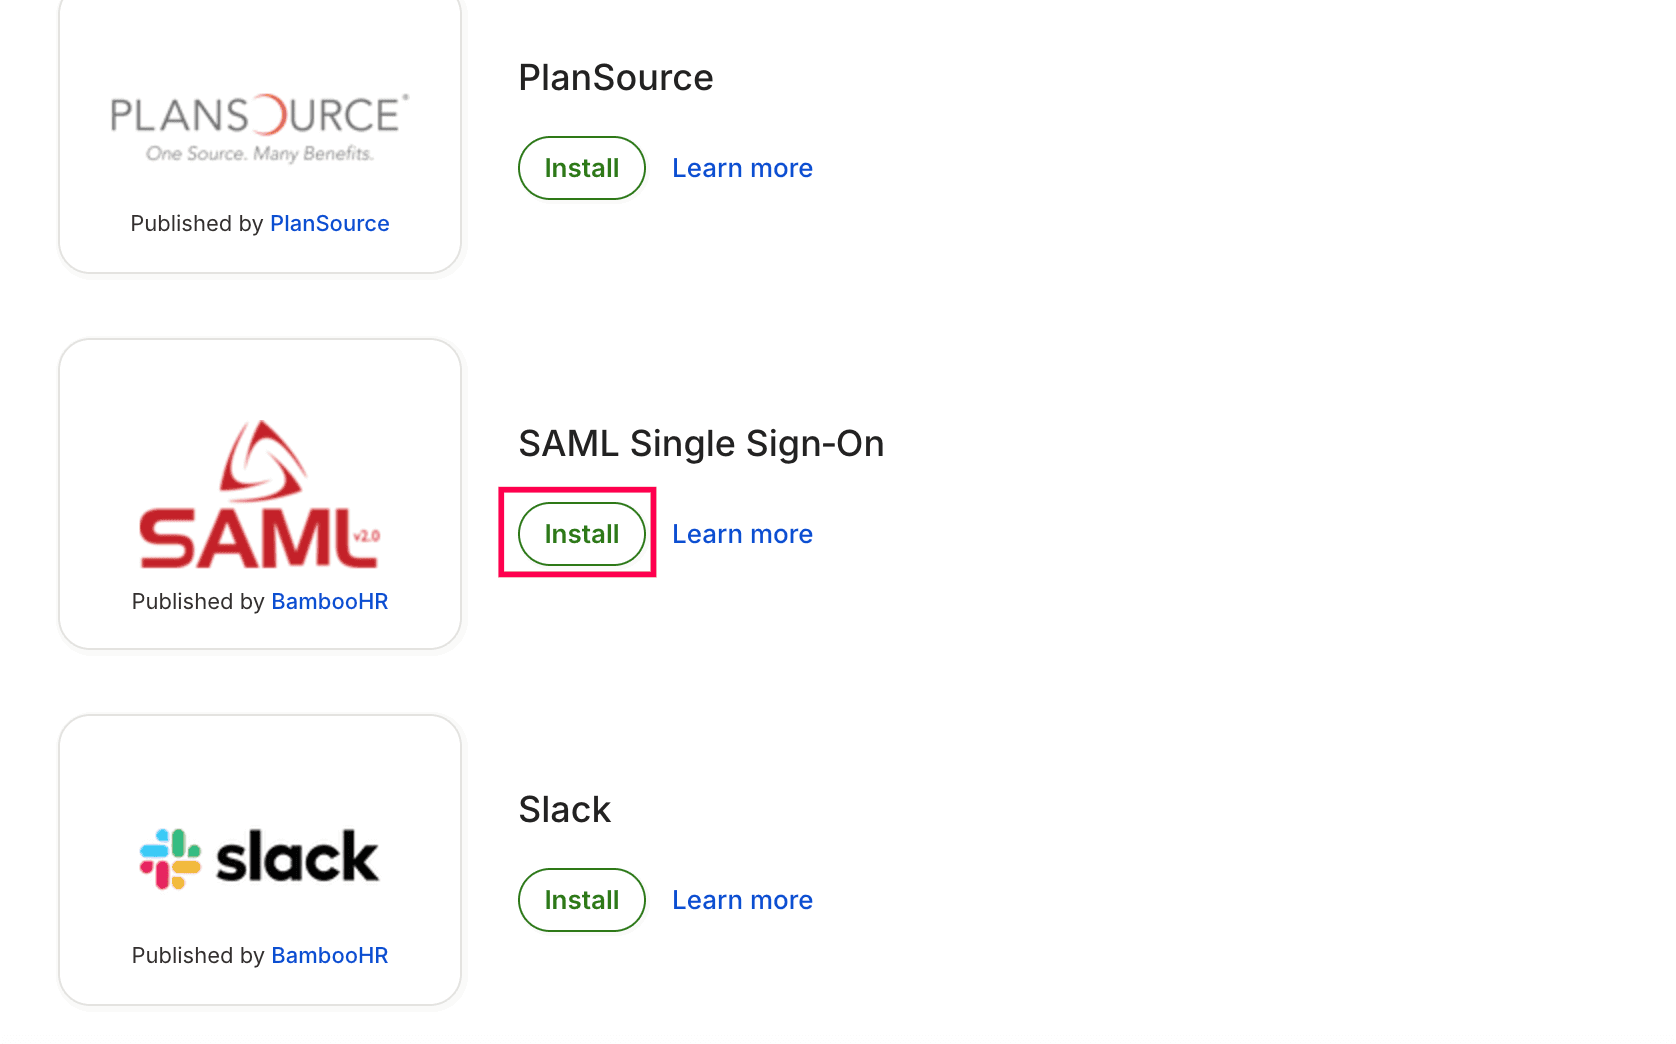Open Learn more for SAML Single Sign-On
Viewport: 1676px width, 1044px height.
click(x=742, y=534)
